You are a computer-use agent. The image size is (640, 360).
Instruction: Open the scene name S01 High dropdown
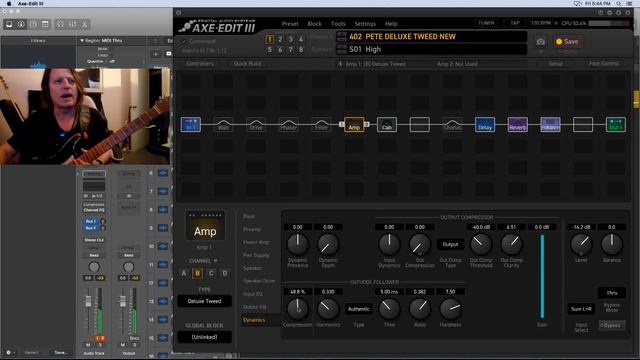[x=432, y=49]
